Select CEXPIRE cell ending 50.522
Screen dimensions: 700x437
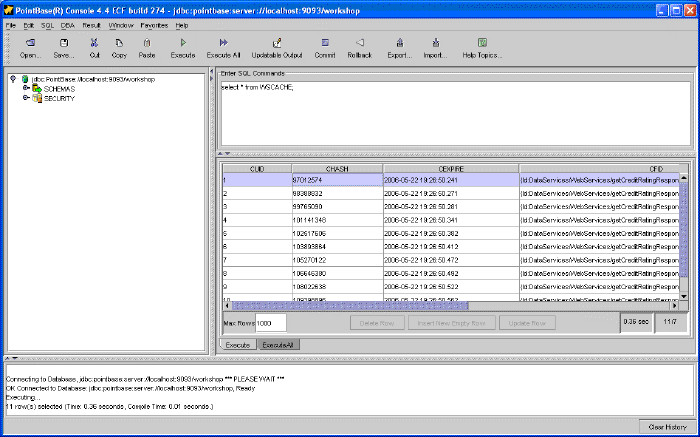[x=451, y=287]
